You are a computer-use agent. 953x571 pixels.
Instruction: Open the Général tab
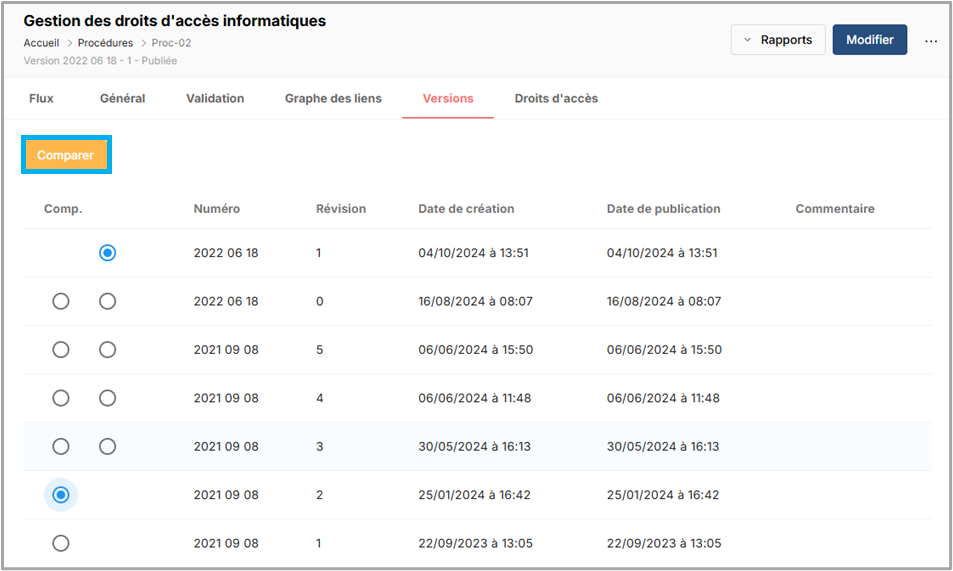(122, 98)
